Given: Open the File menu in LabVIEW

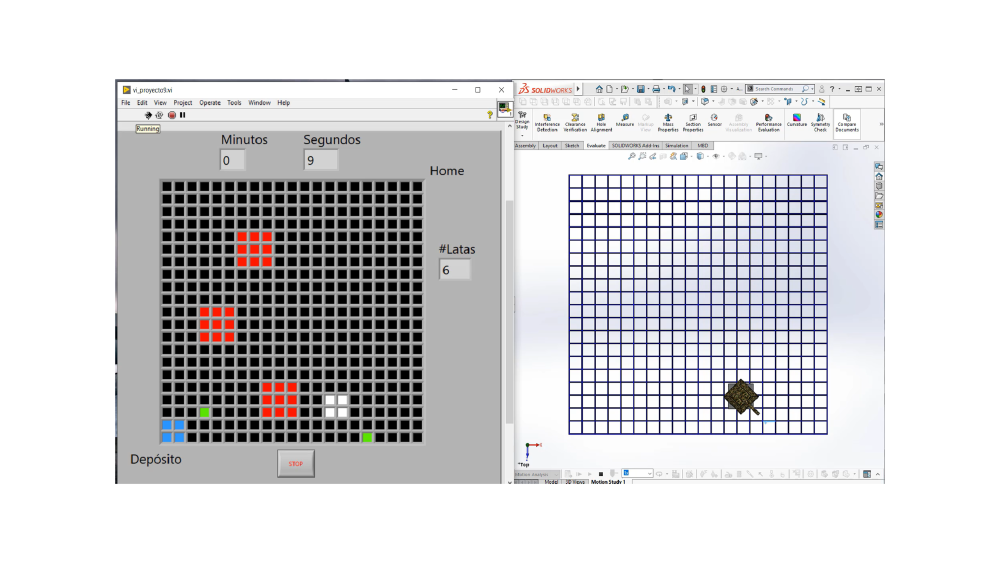Looking at the screenshot, I should (x=126, y=103).
